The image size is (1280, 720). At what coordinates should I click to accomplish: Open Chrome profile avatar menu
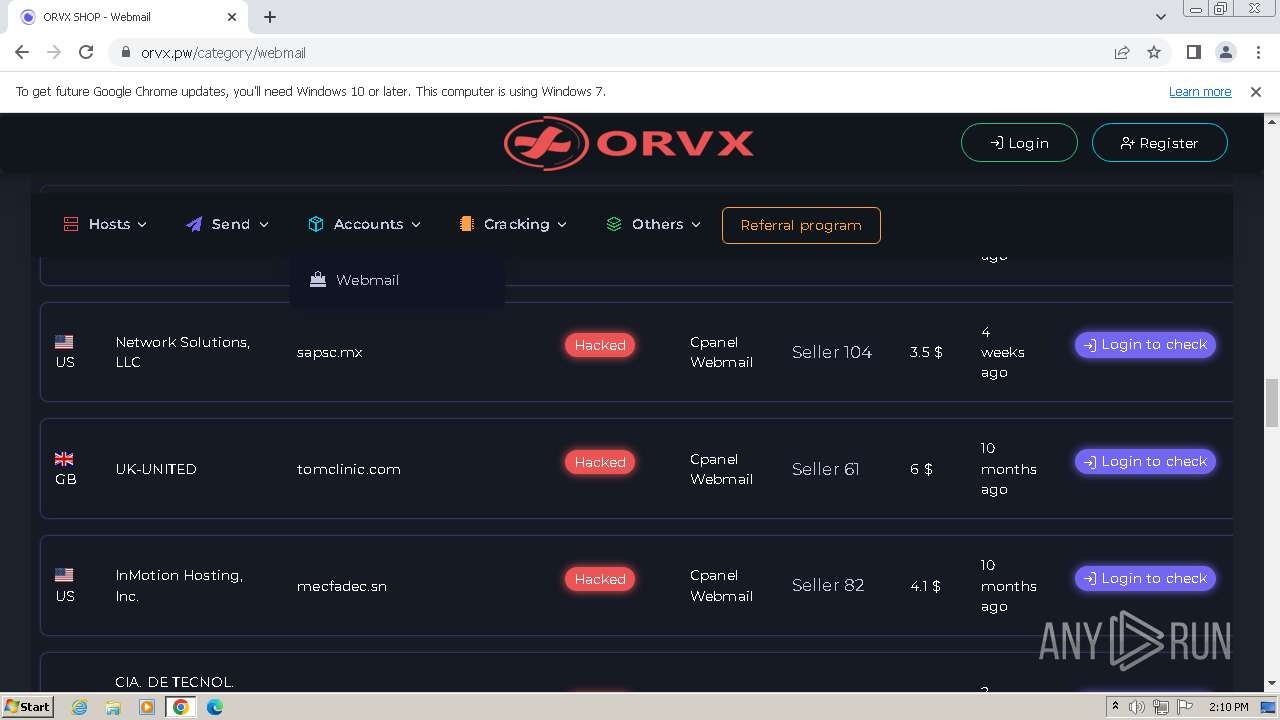click(1226, 52)
